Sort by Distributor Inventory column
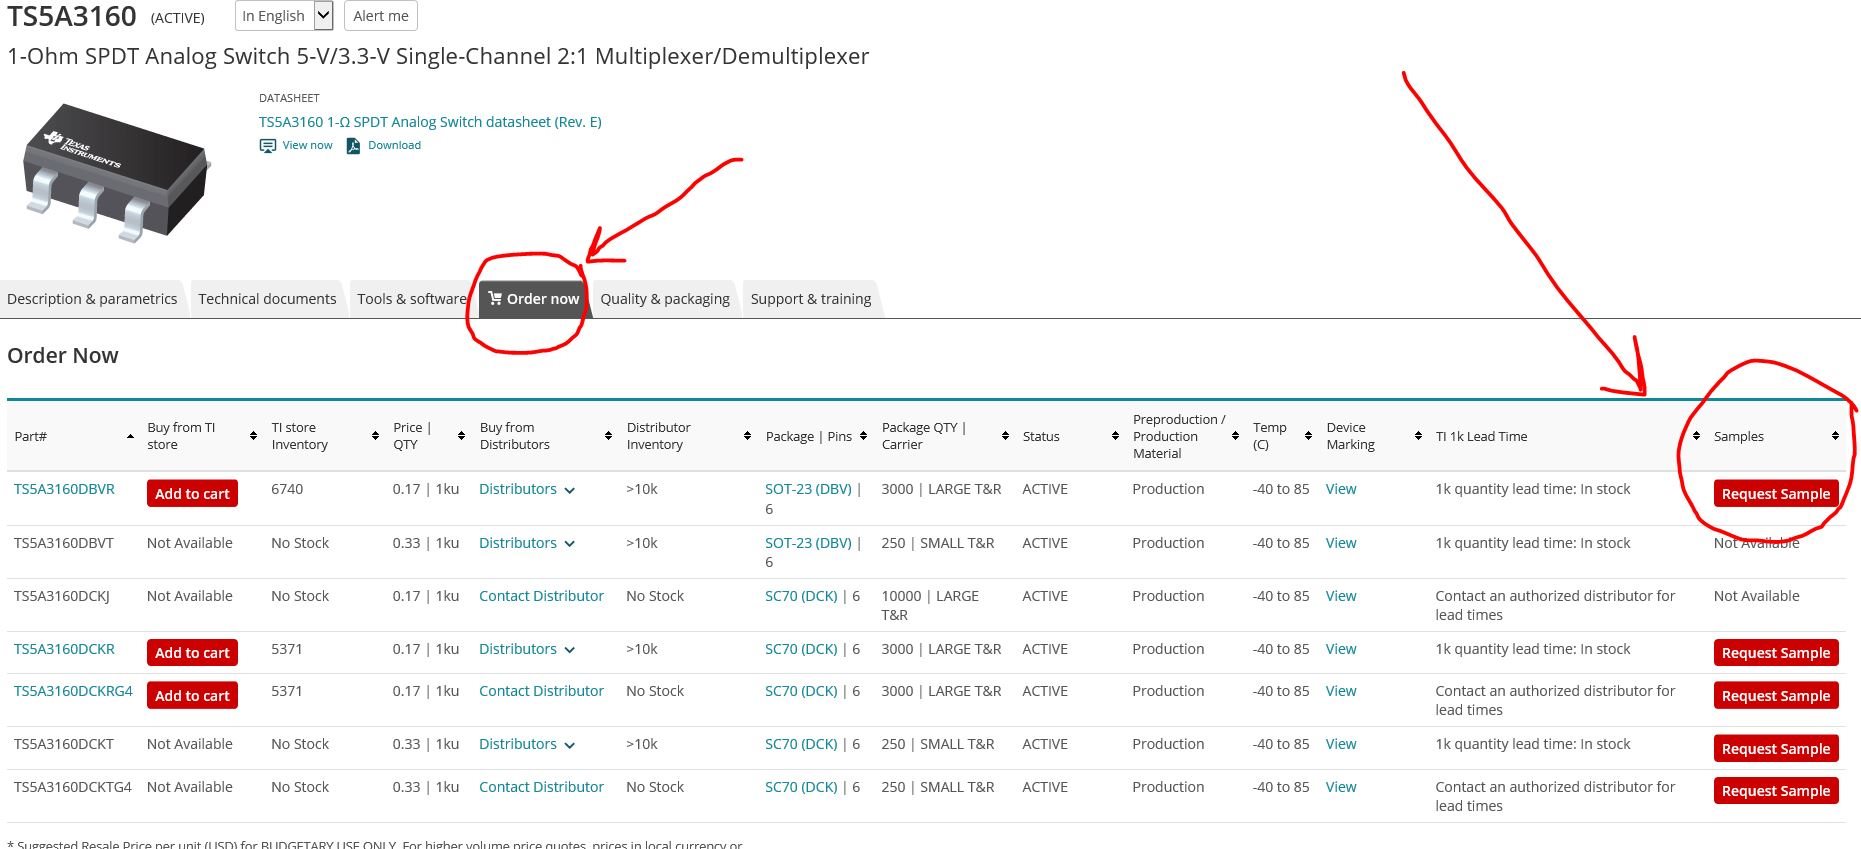The height and width of the screenshot is (849, 1861). click(747, 436)
